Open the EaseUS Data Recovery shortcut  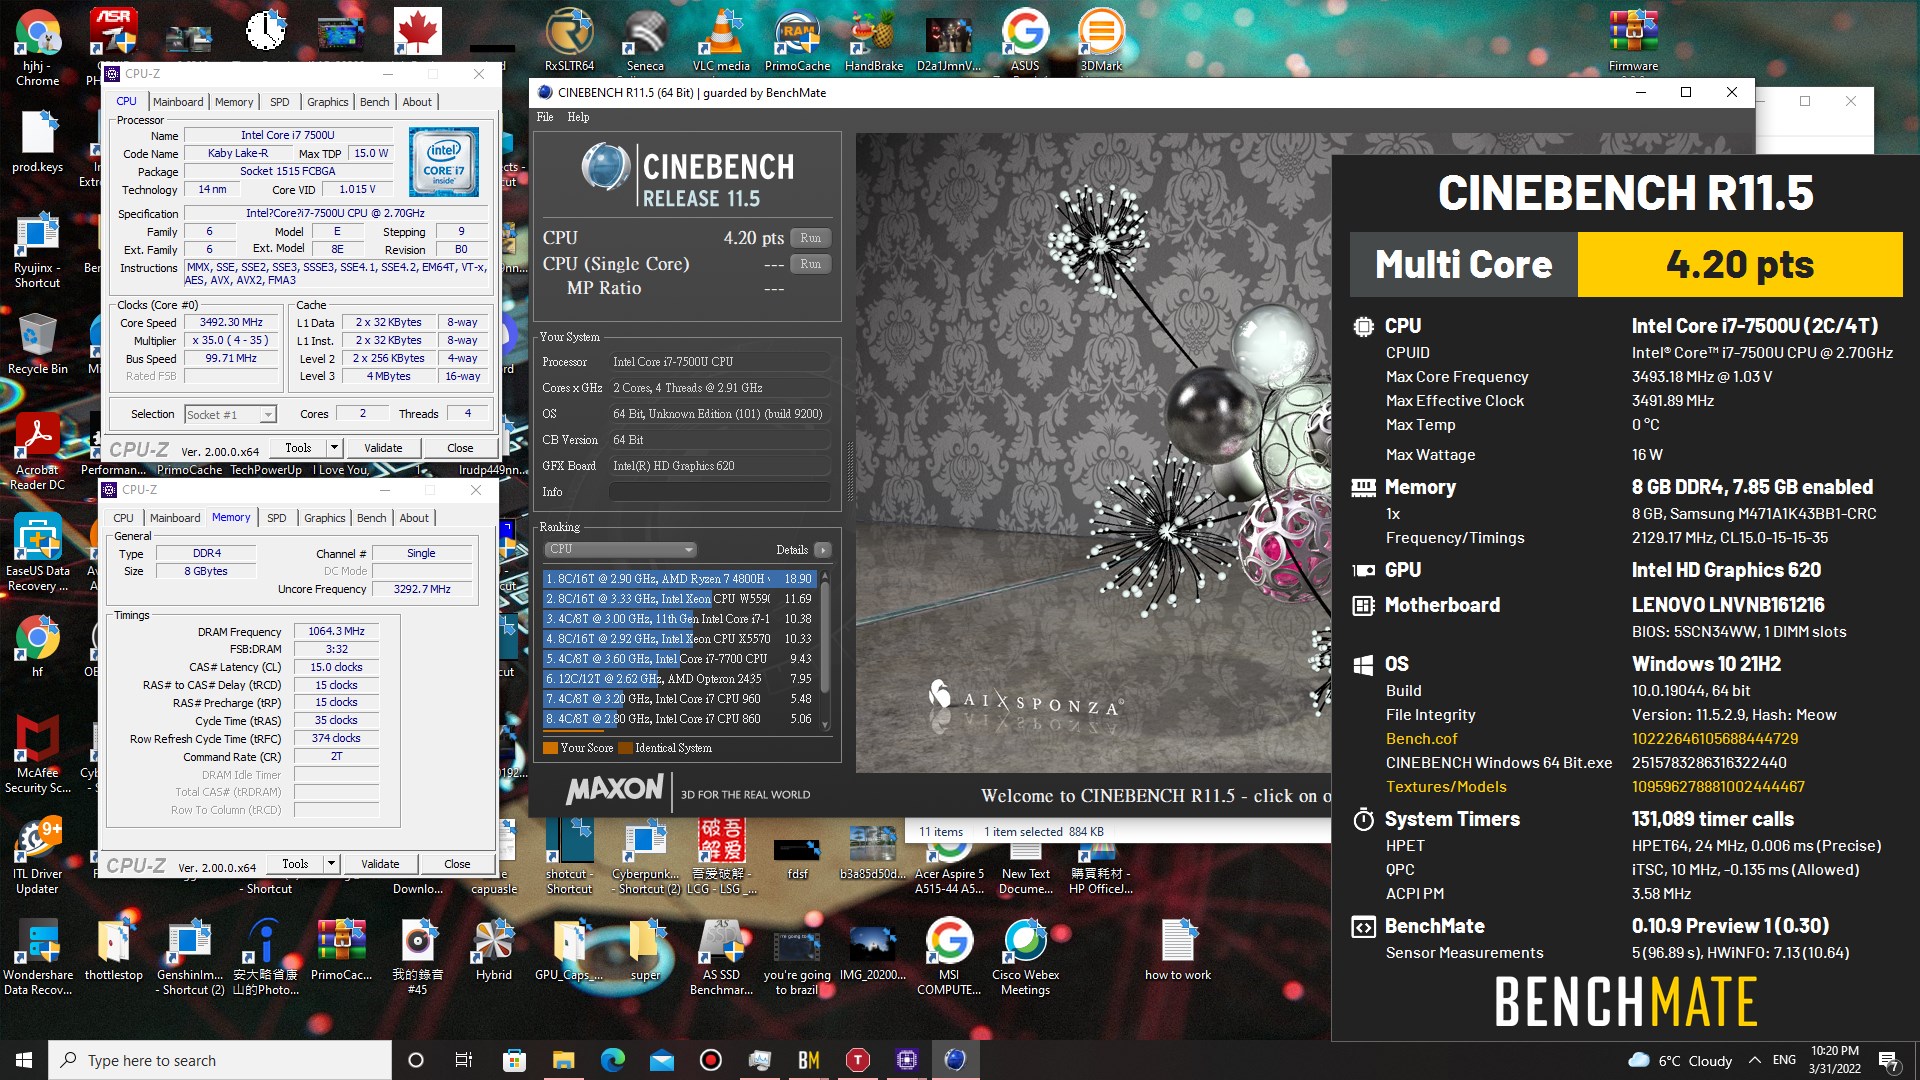coord(37,553)
